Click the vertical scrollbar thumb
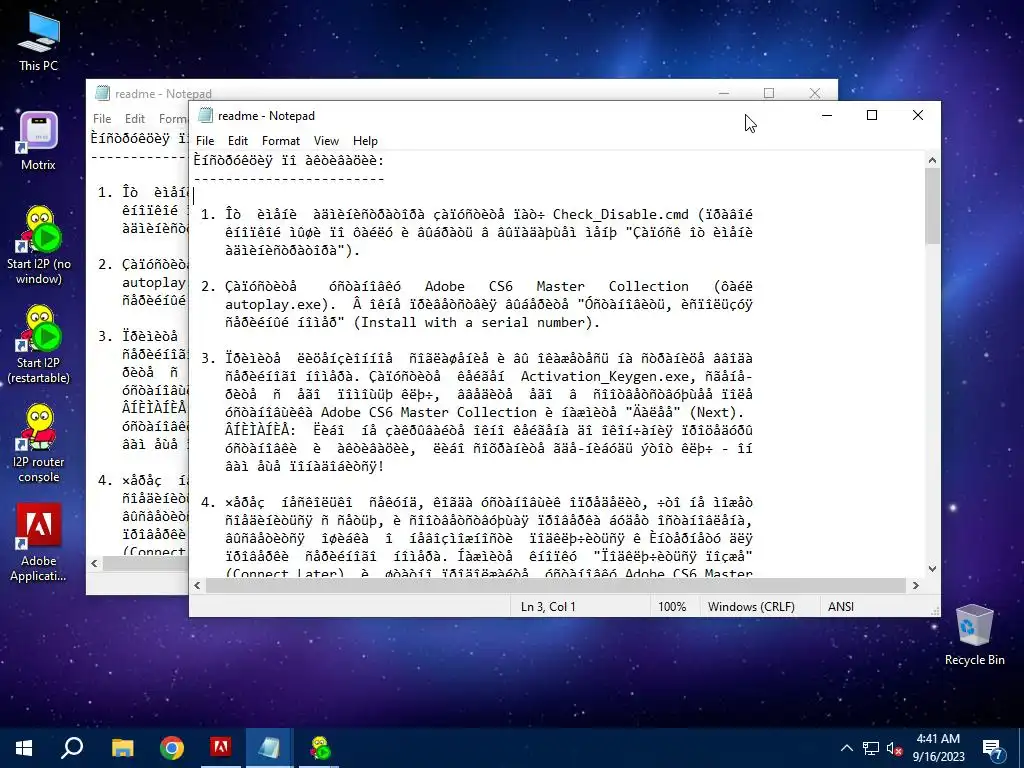Screen dimensions: 1024x768 coord(932,206)
